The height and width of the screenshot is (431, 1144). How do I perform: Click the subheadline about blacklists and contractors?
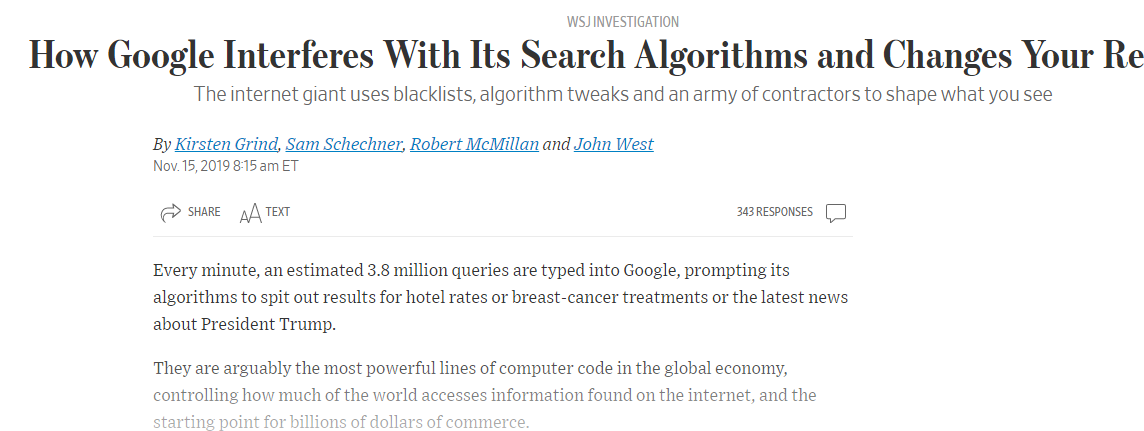point(622,95)
